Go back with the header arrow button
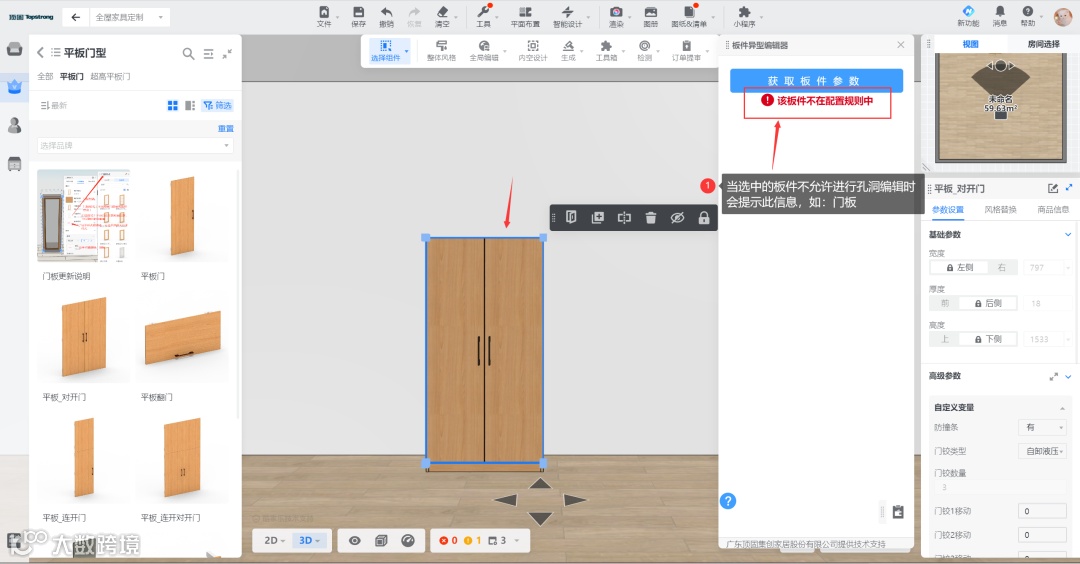Image resolution: width=1080 pixels, height=564 pixels. (x=75, y=17)
